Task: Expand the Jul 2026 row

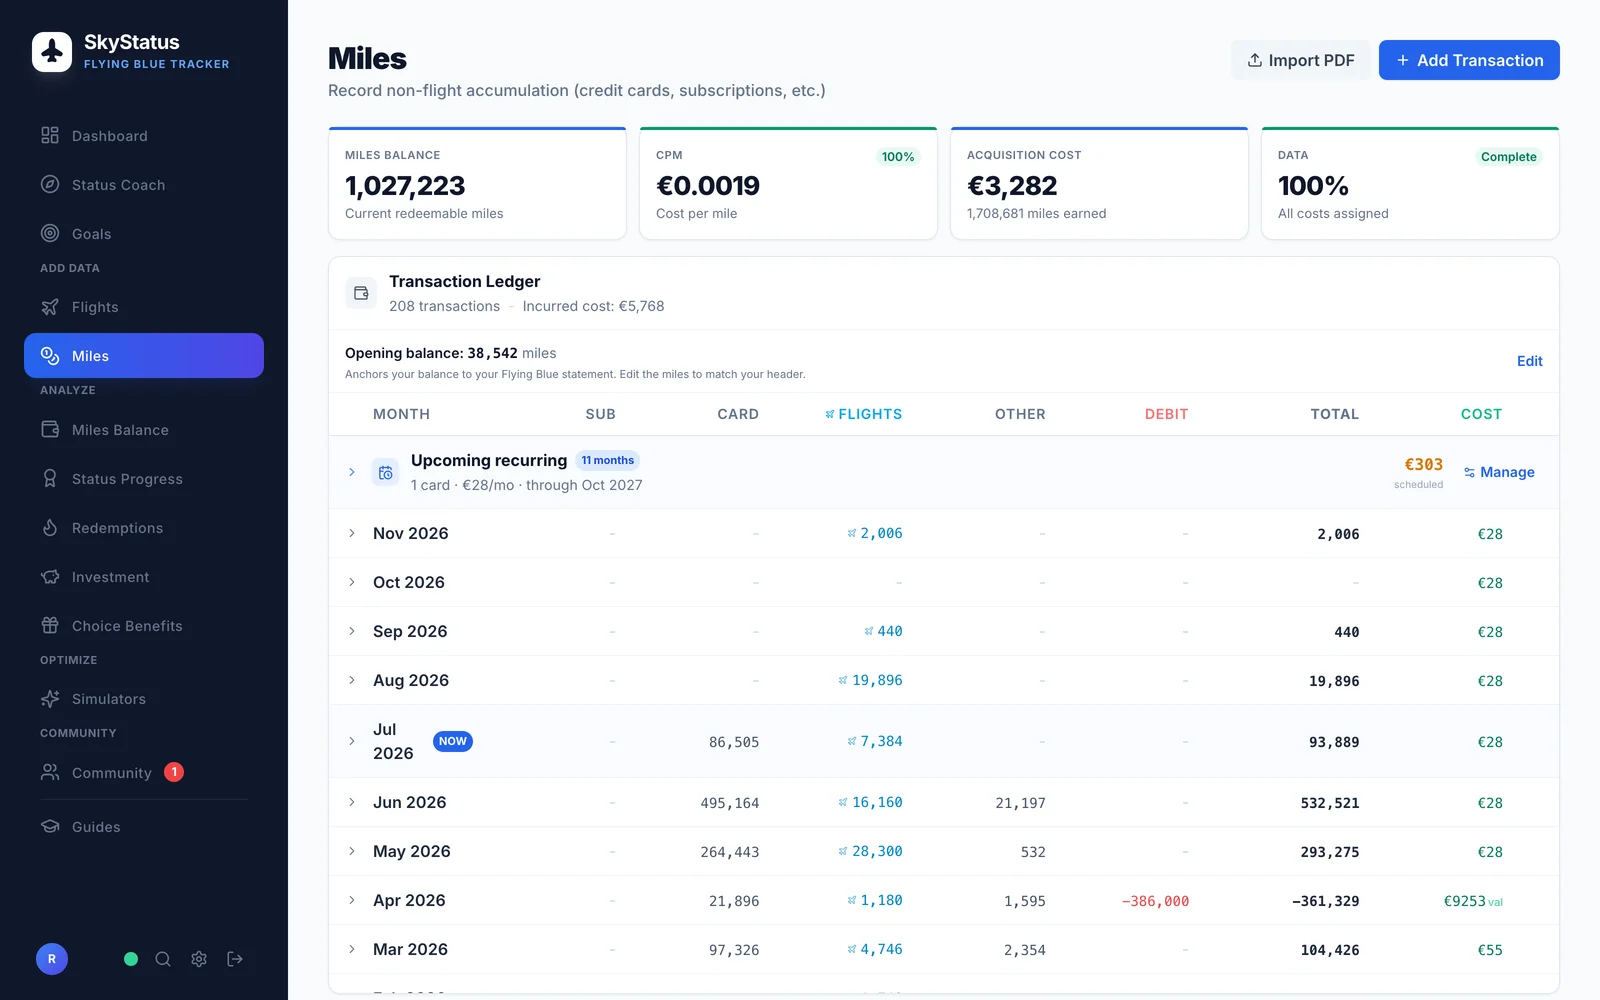Action: 352,741
